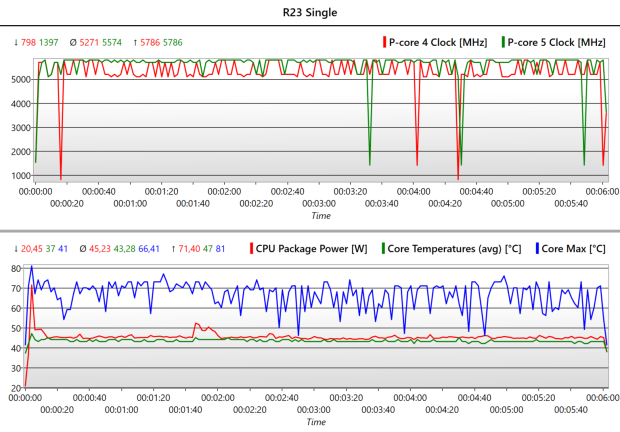
Task: Click the Time axis label under clock chart
Action: tap(320, 214)
